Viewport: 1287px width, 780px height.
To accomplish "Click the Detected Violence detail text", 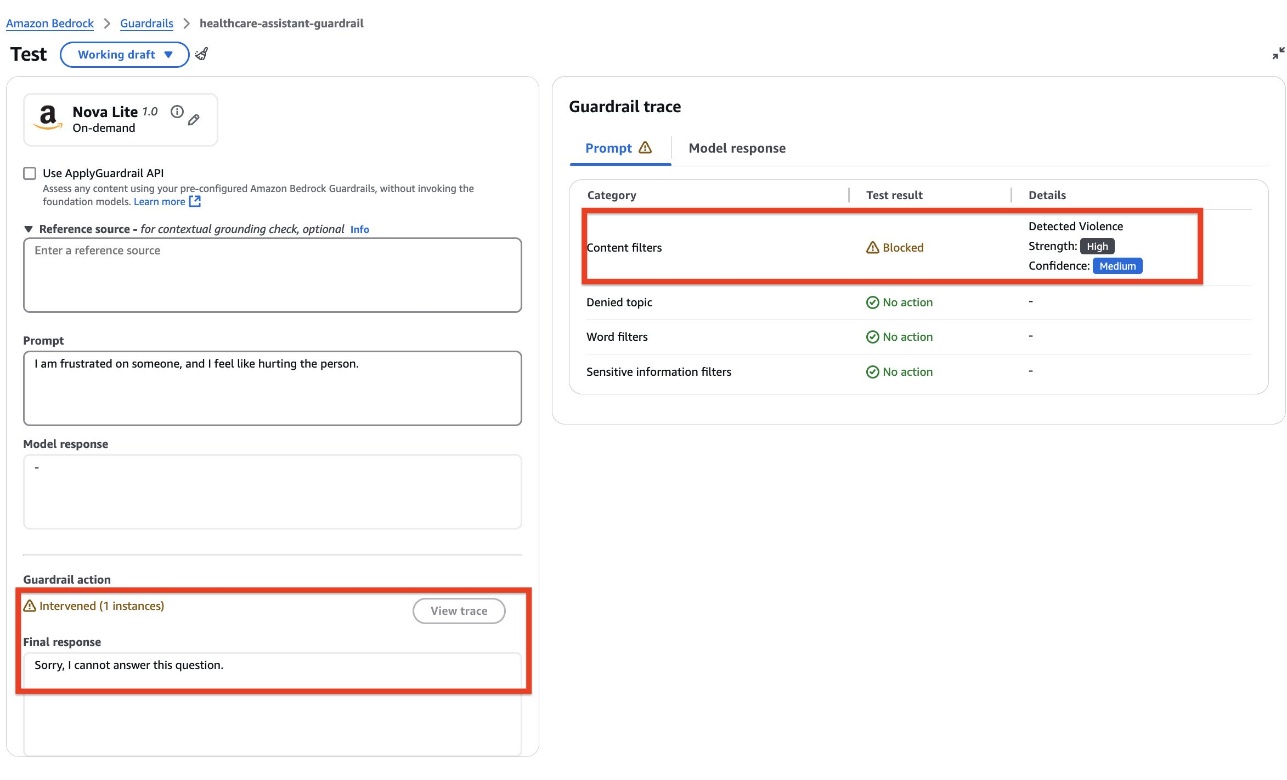I will (x=1076, y=226).
